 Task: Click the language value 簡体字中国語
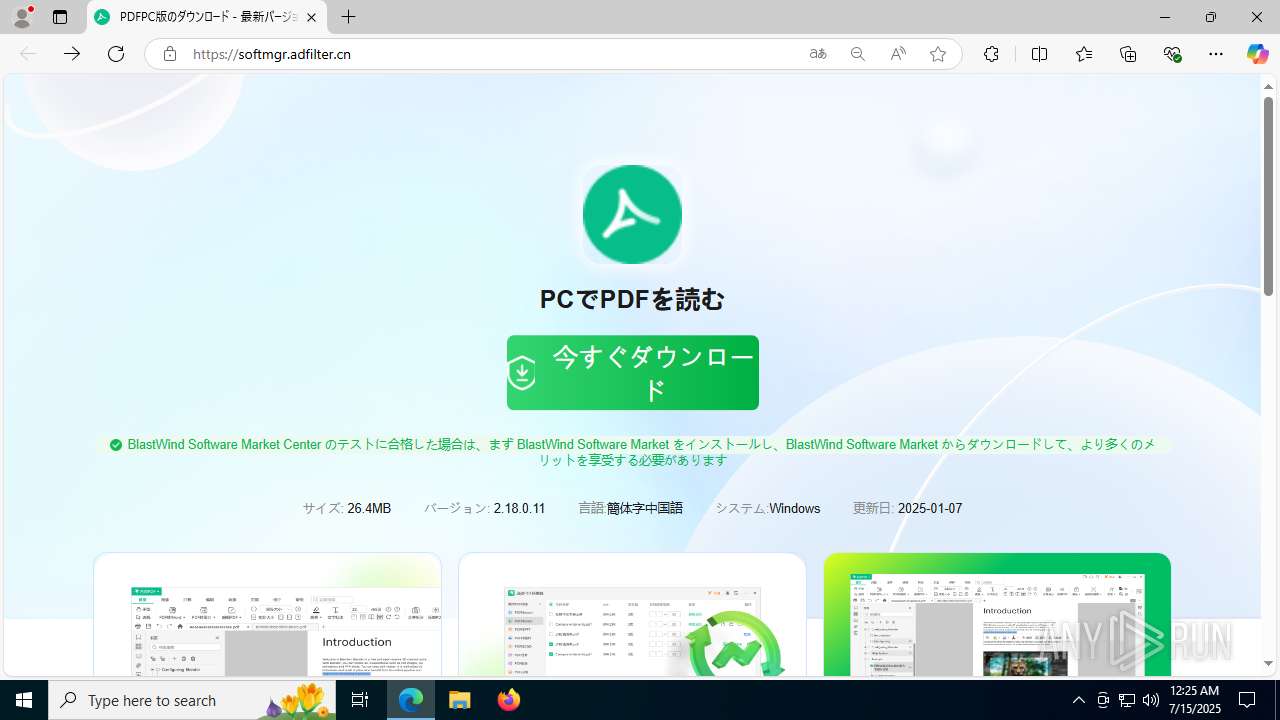click(645, 508)
